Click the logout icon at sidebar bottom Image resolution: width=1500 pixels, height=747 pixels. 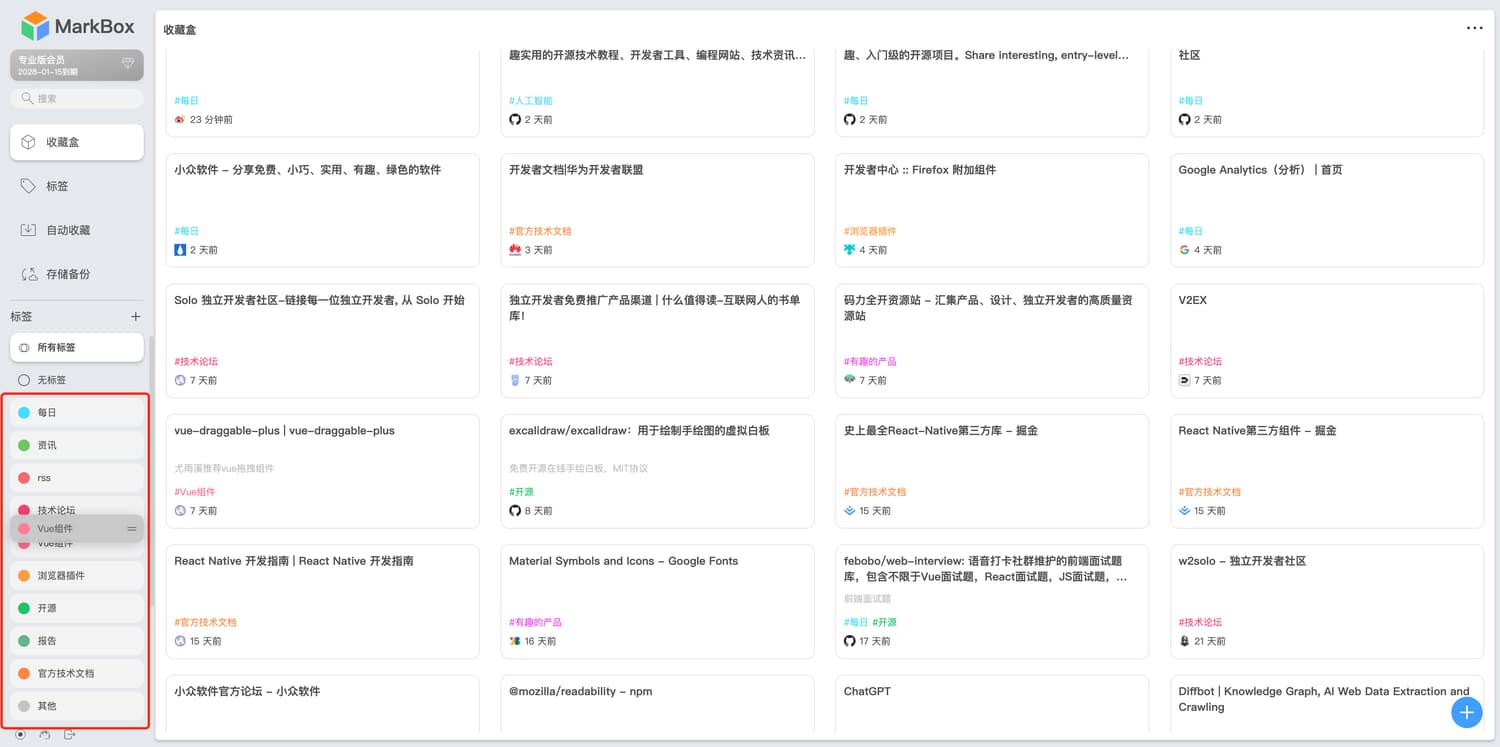69,735
